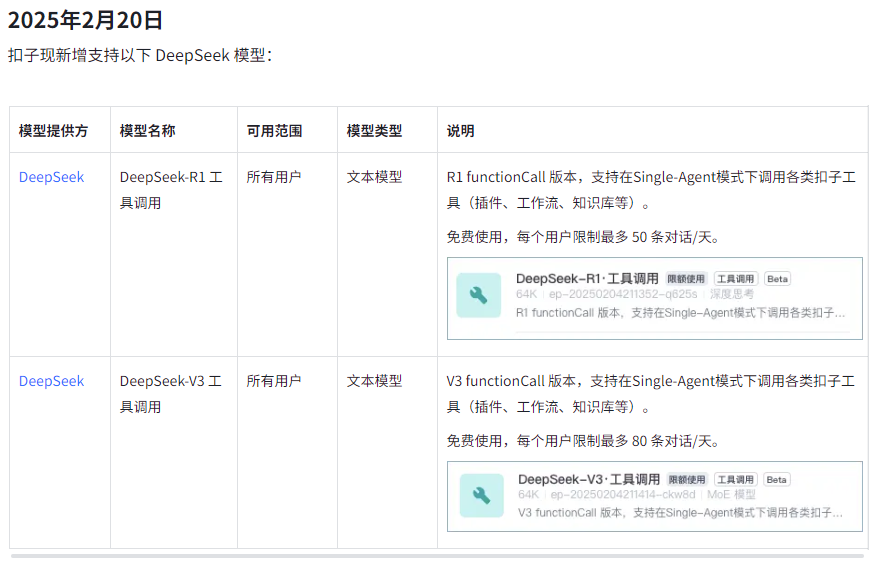
Task: Click the Beta tag on the DeepSeek-V3 card
Action: 776,480
